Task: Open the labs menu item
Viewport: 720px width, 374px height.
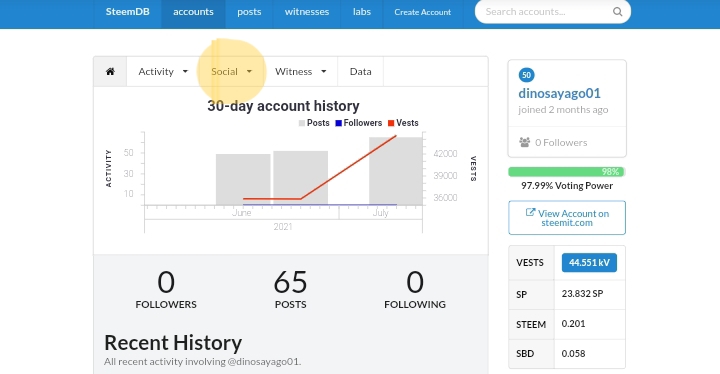Action: pos(362,12)
